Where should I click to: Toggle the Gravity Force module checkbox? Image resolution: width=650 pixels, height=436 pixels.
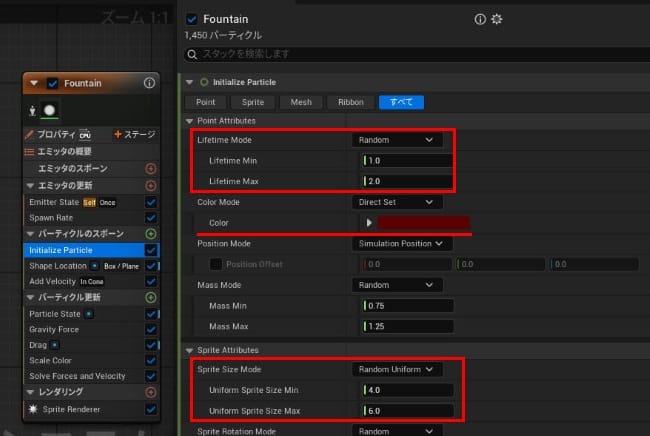click(151, 329)
